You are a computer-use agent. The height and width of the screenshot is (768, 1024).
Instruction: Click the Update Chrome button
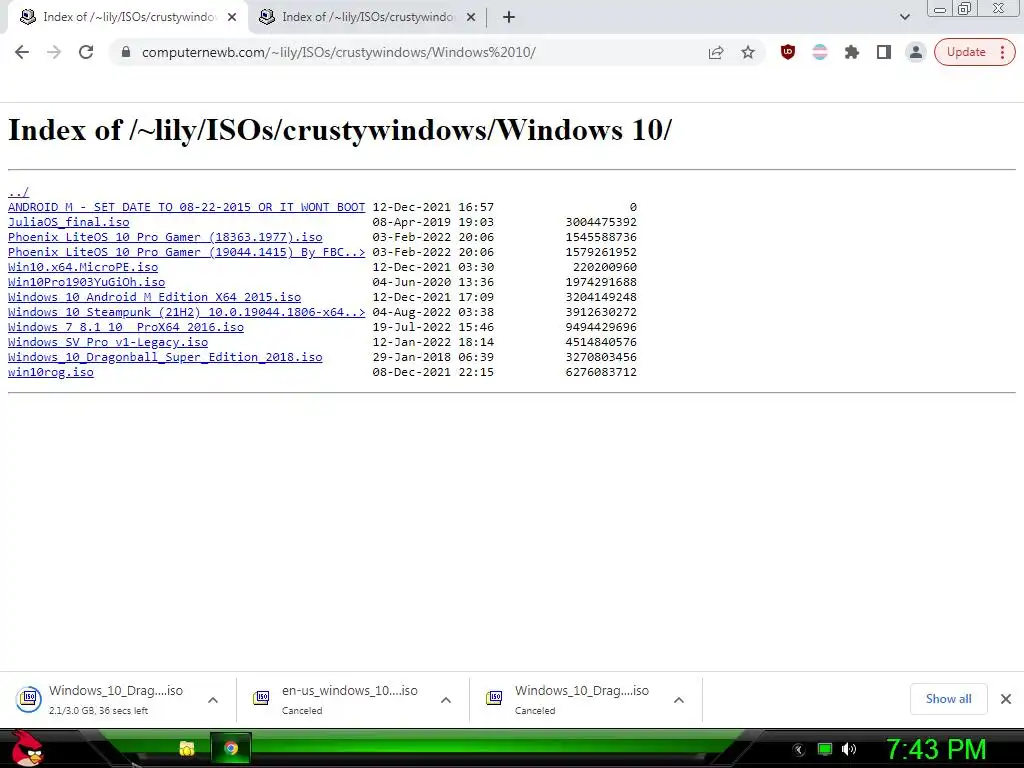pos(974,52)
